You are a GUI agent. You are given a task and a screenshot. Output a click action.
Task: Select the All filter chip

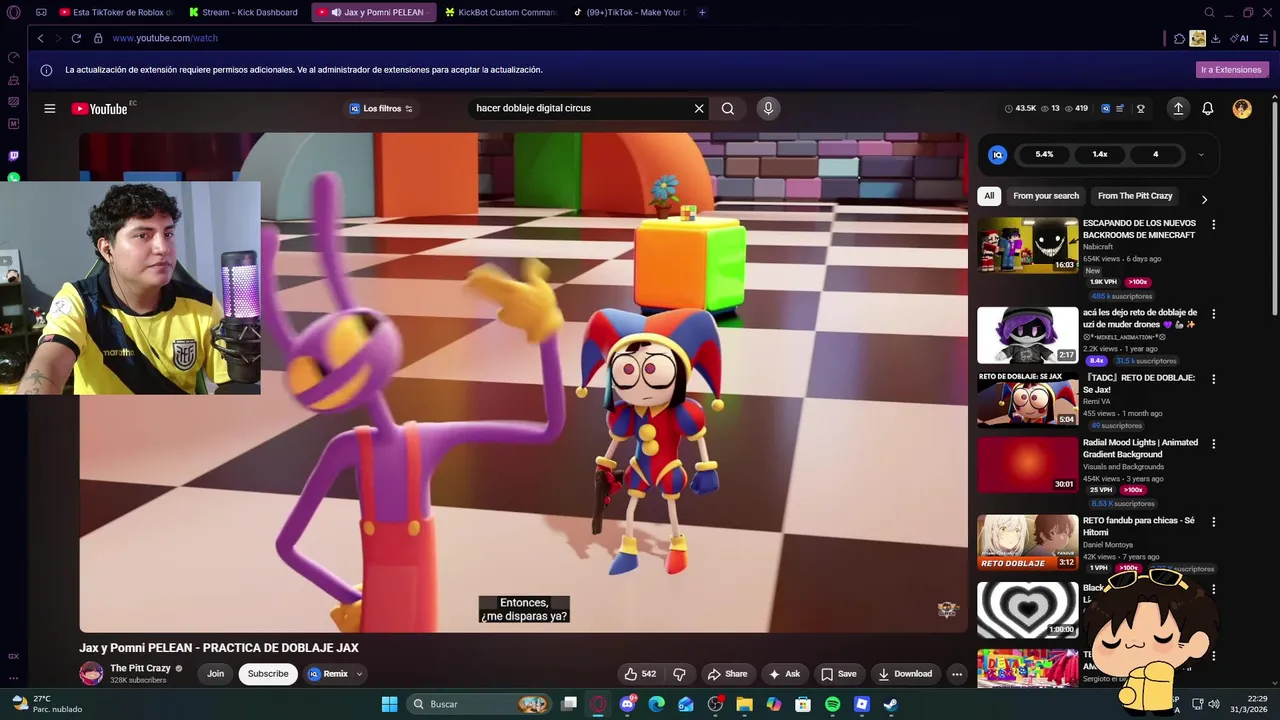point(989,196)
